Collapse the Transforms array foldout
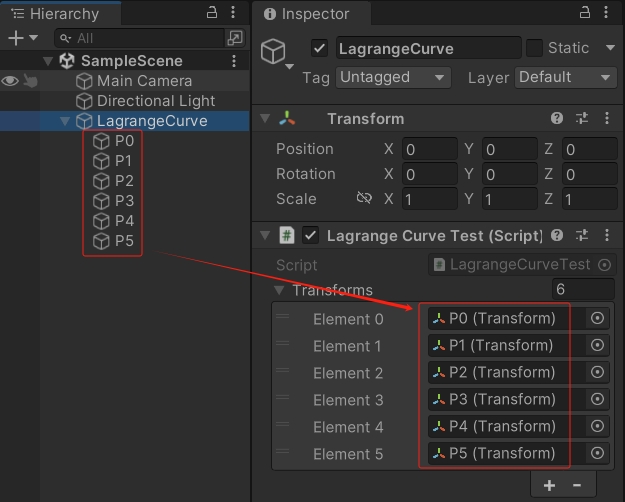Image resolution: width=625 pixels, height=502 pixels. (x=279, y=291)
